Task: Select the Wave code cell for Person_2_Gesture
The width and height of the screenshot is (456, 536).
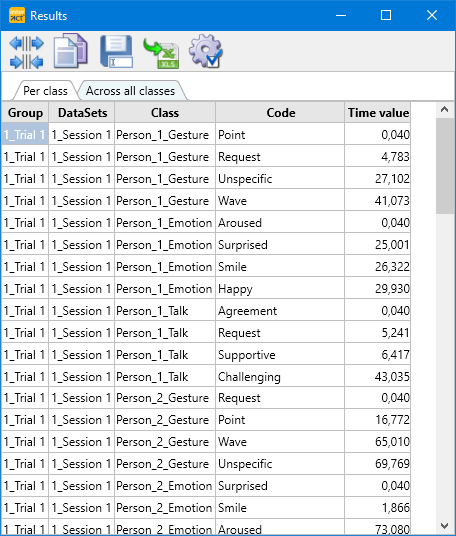Action: 280,442
